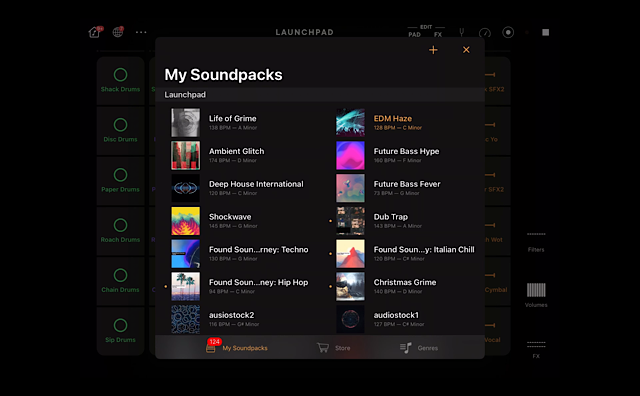Click the Shockwave title text

click(230, 217)
